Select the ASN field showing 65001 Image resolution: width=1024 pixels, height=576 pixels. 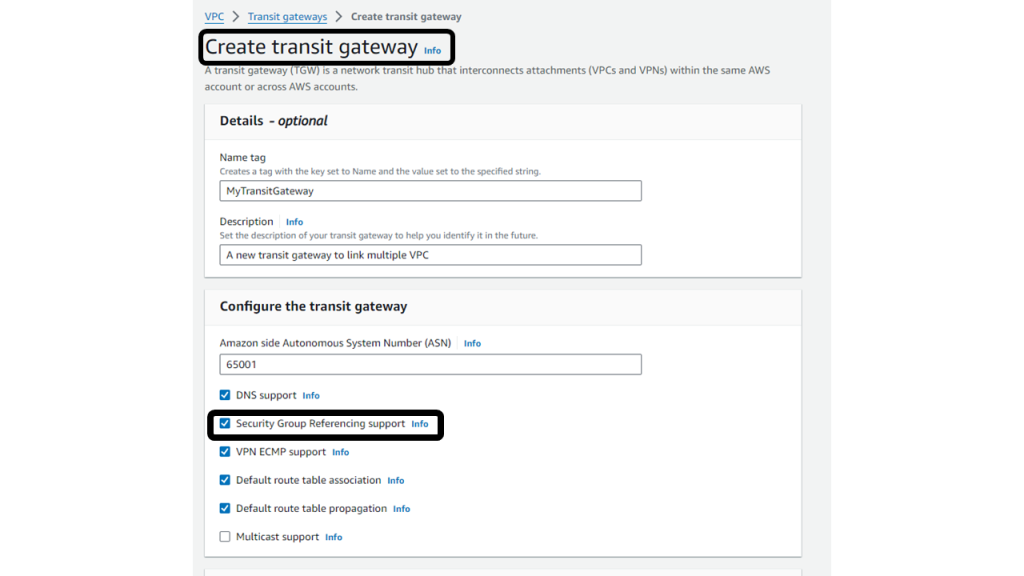(x=430, y=364)
